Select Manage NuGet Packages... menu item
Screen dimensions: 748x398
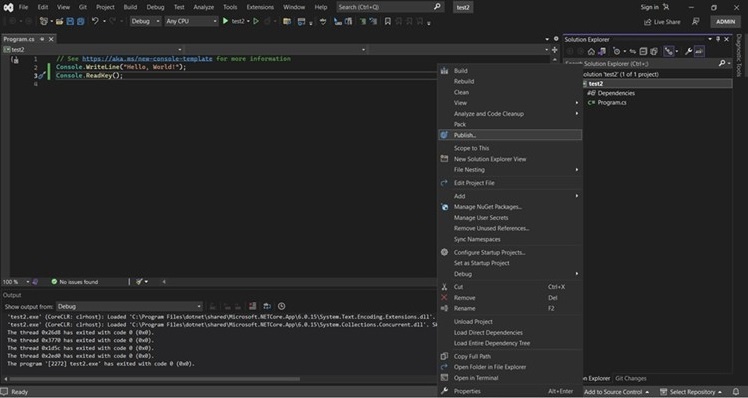click(510, 207)
